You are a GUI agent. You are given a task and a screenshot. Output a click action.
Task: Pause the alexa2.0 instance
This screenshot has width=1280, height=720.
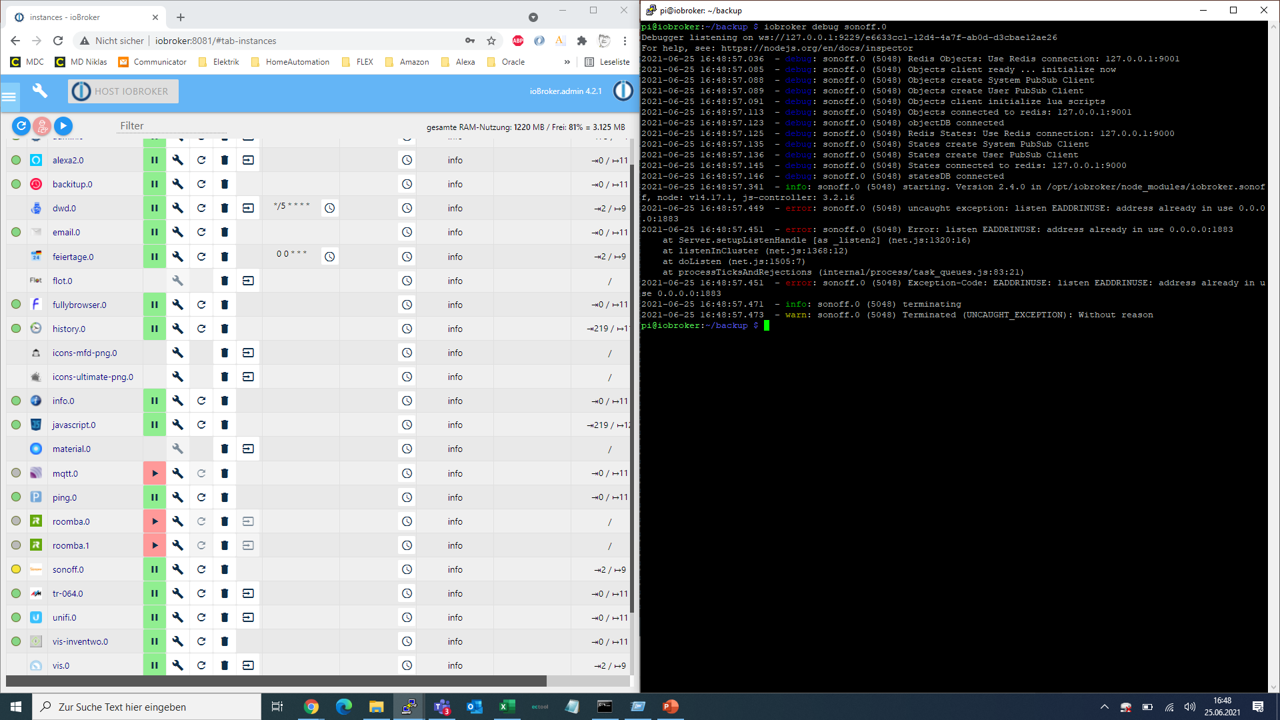[x=154, y=160]
